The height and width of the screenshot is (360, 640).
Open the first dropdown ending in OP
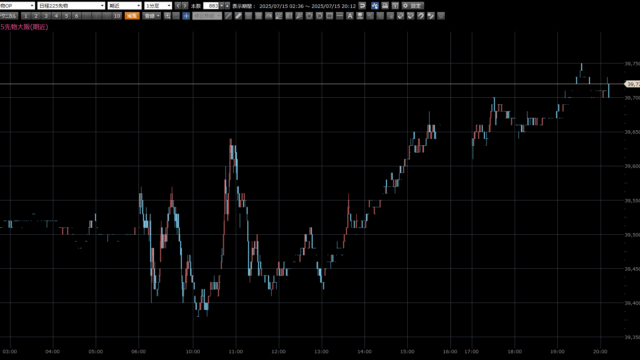click(x=17, y=6)
